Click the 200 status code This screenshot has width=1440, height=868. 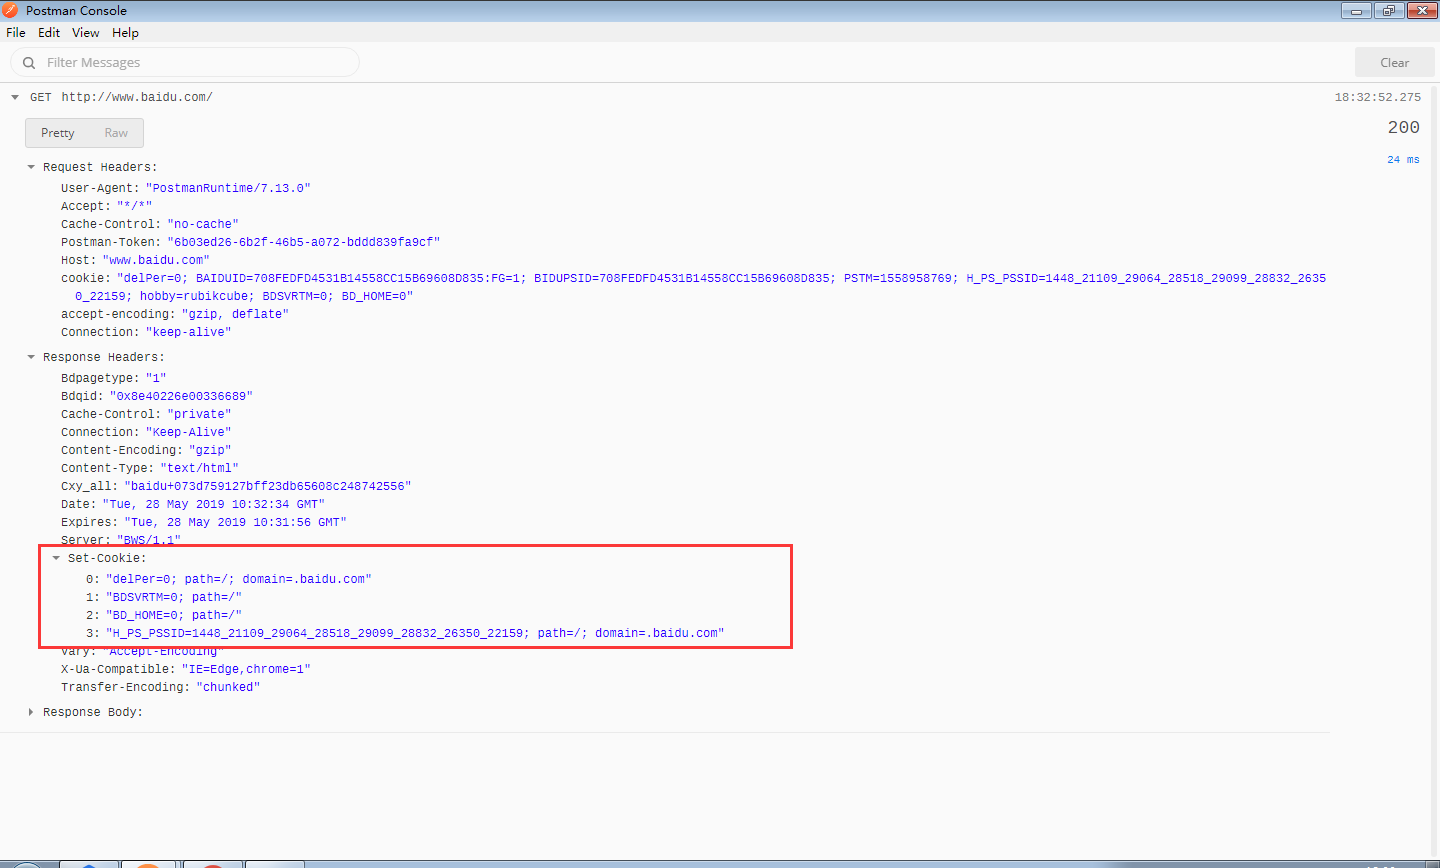pos(1403,127)
